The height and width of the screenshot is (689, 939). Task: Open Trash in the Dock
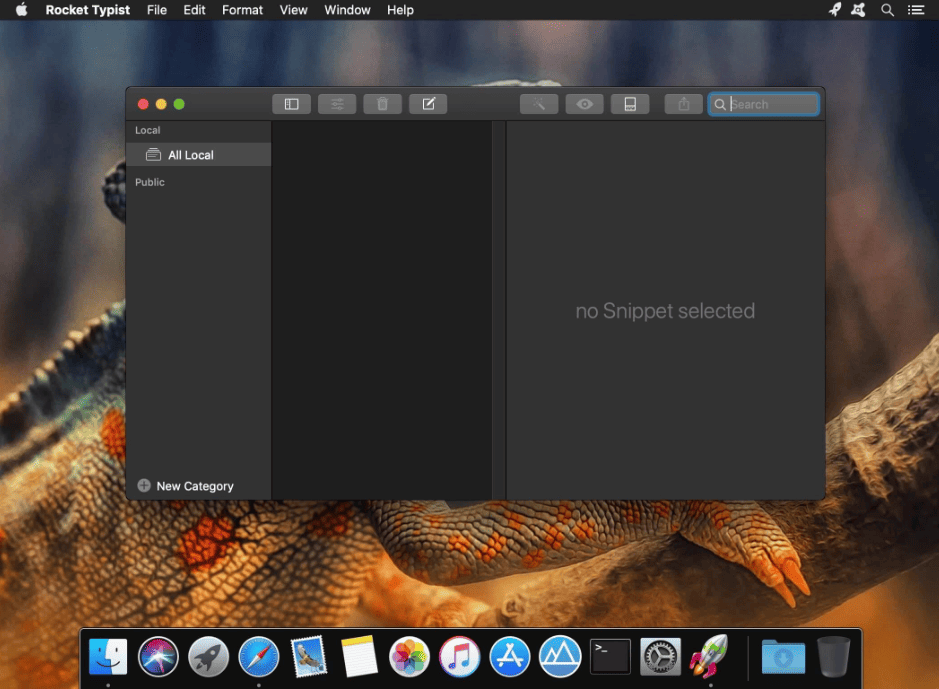pos(834,657)
